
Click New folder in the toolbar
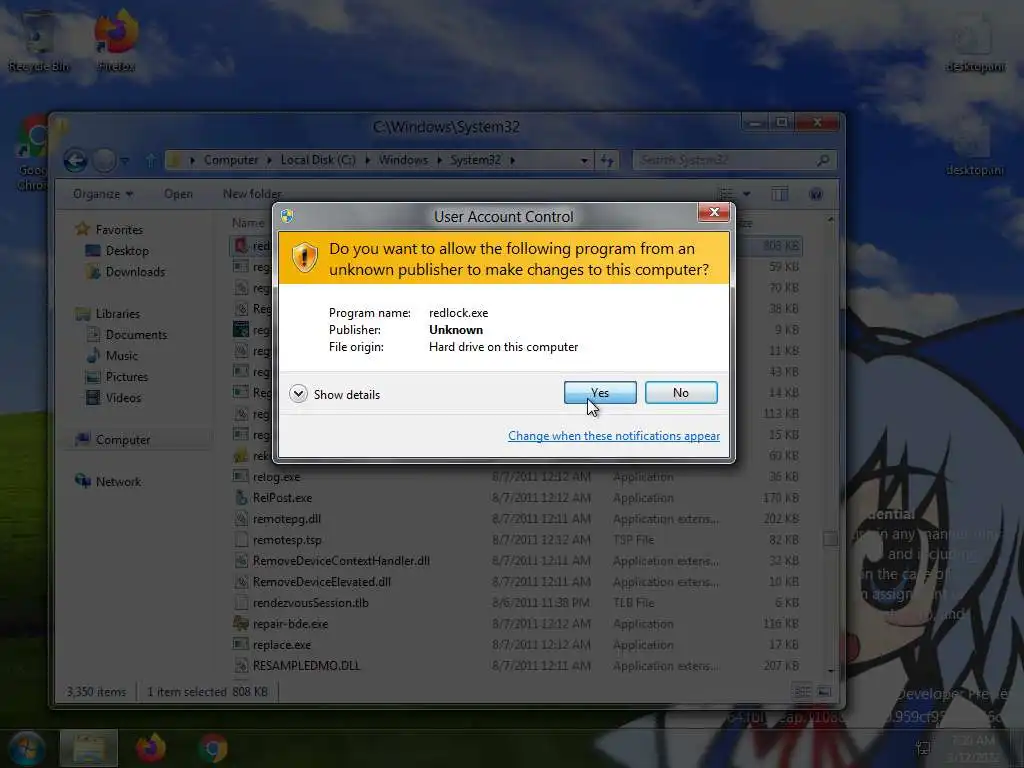[x=252, y=194]
